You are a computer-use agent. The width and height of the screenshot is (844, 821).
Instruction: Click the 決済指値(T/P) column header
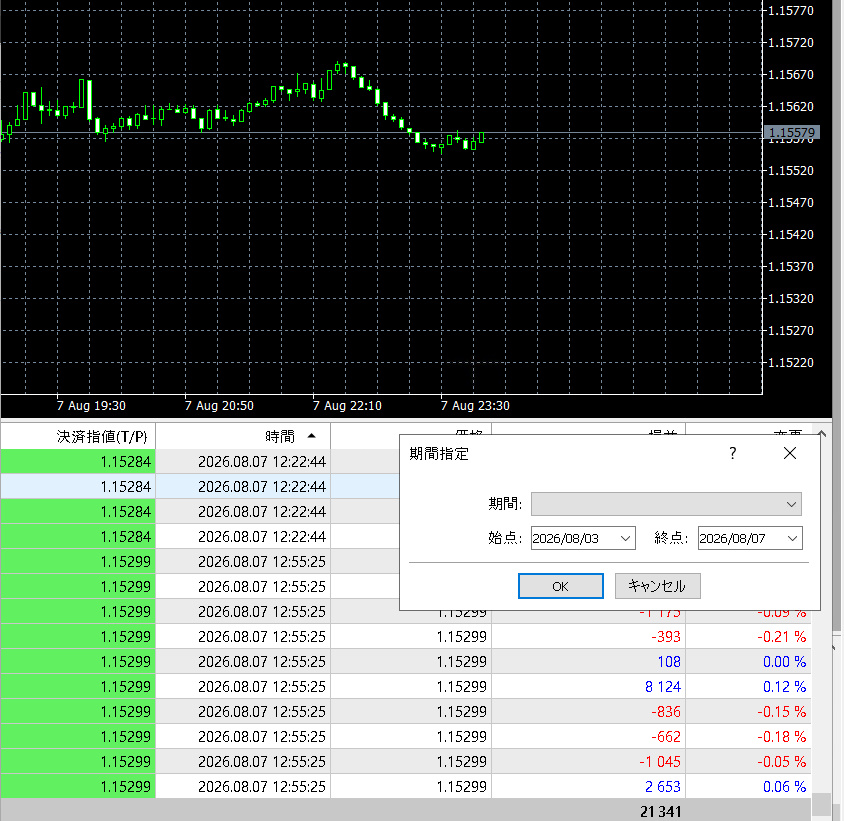(x=78, y=436)
